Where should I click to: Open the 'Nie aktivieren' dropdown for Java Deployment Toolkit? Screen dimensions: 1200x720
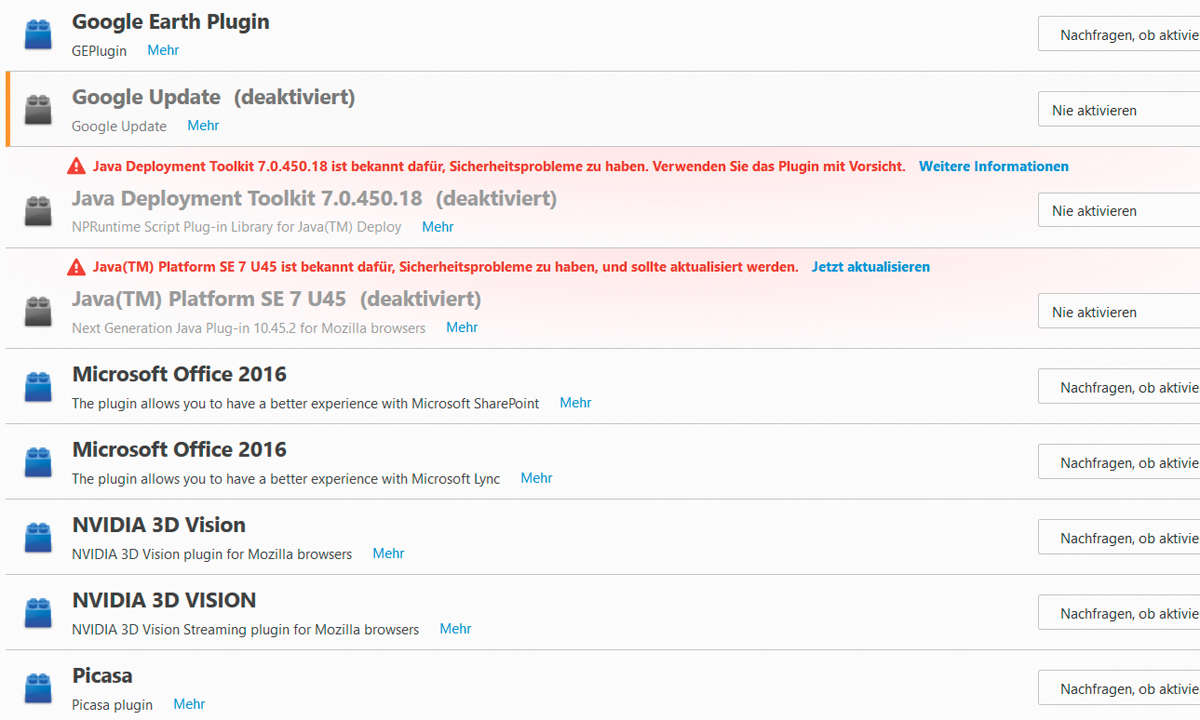1119,211
